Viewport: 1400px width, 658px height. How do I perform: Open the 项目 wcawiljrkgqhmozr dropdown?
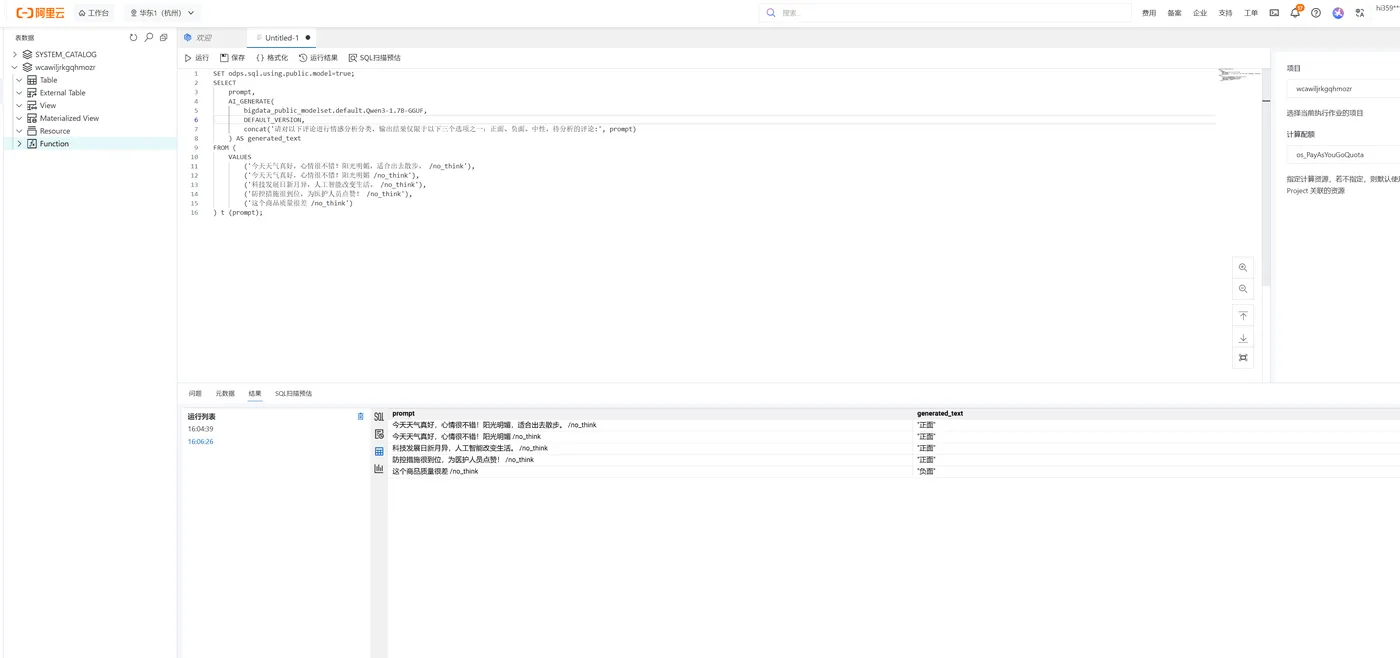(1343, 89)
